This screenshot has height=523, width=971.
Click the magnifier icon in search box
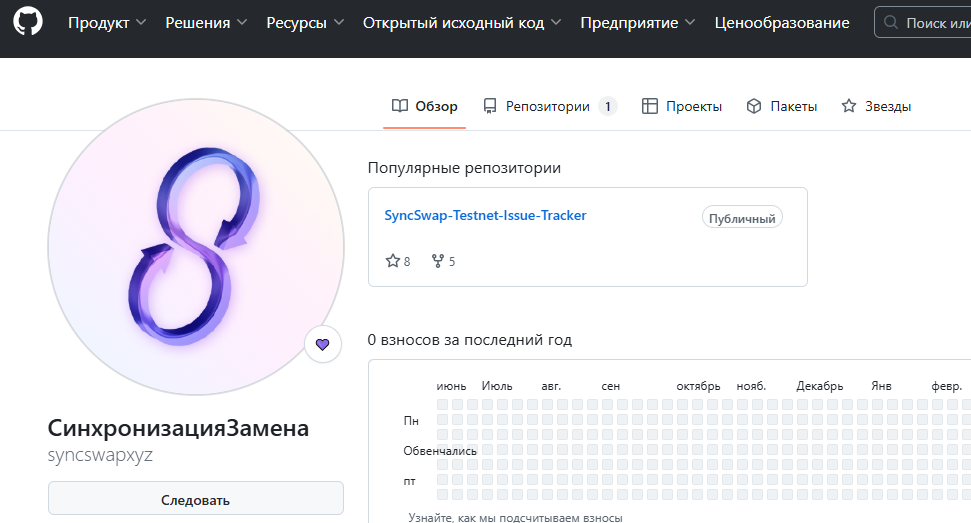pyautogui.click(x=890, y=22)
